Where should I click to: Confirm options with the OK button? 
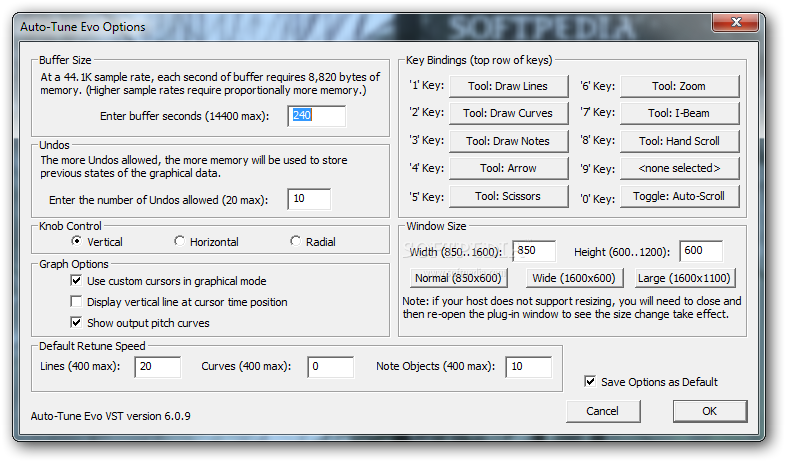coord(710,411)
